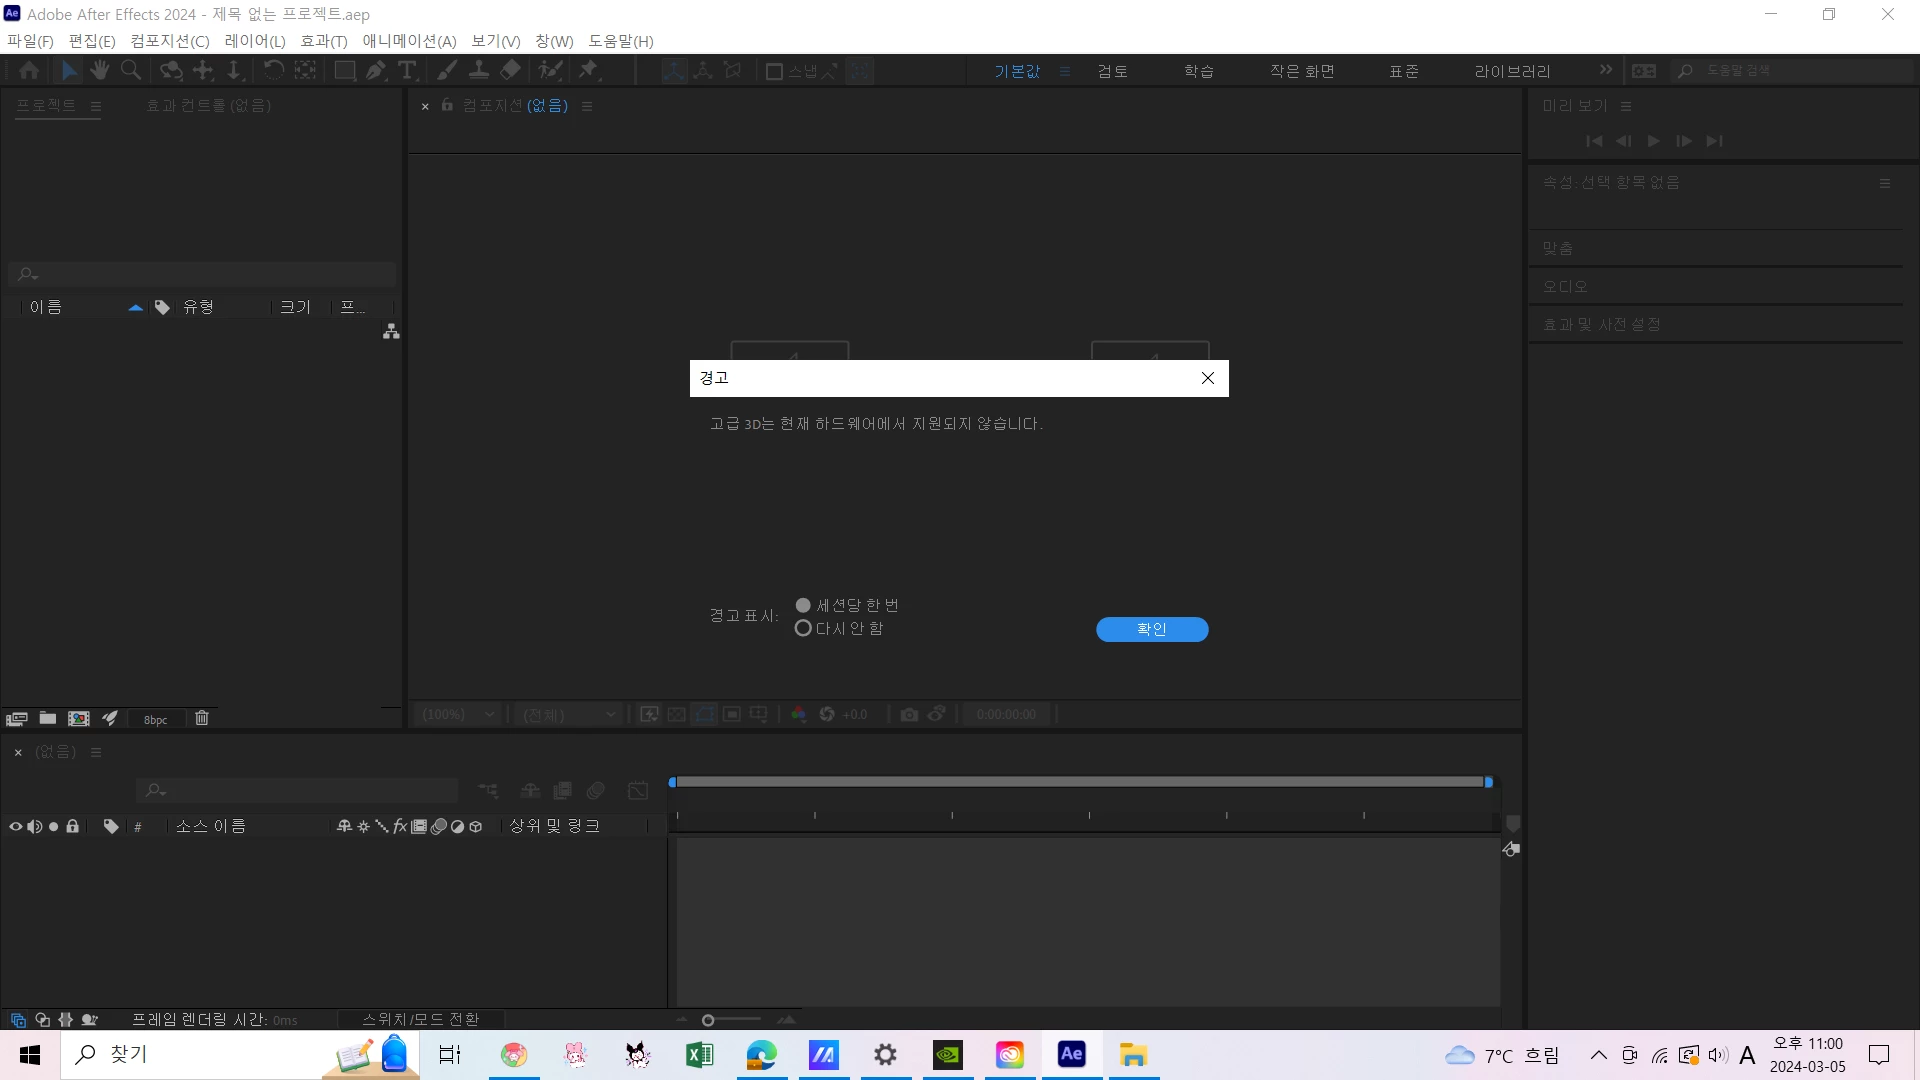Select the Pen tool
The image size is (1920, 1080).
click(376, 70)
